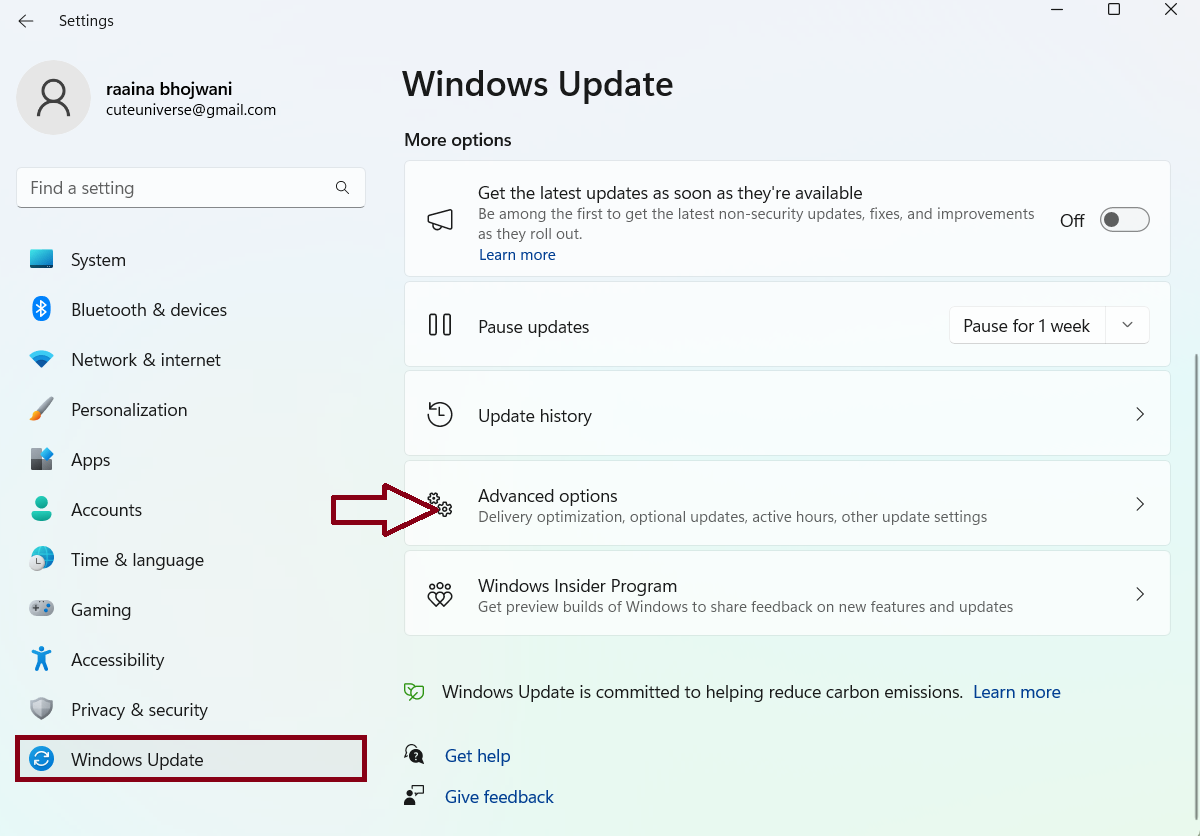This screenshot has height=836, width=1200.
Task: Open the Pause for 1 week dropdown arrow
Action: tap(1128, 326)
